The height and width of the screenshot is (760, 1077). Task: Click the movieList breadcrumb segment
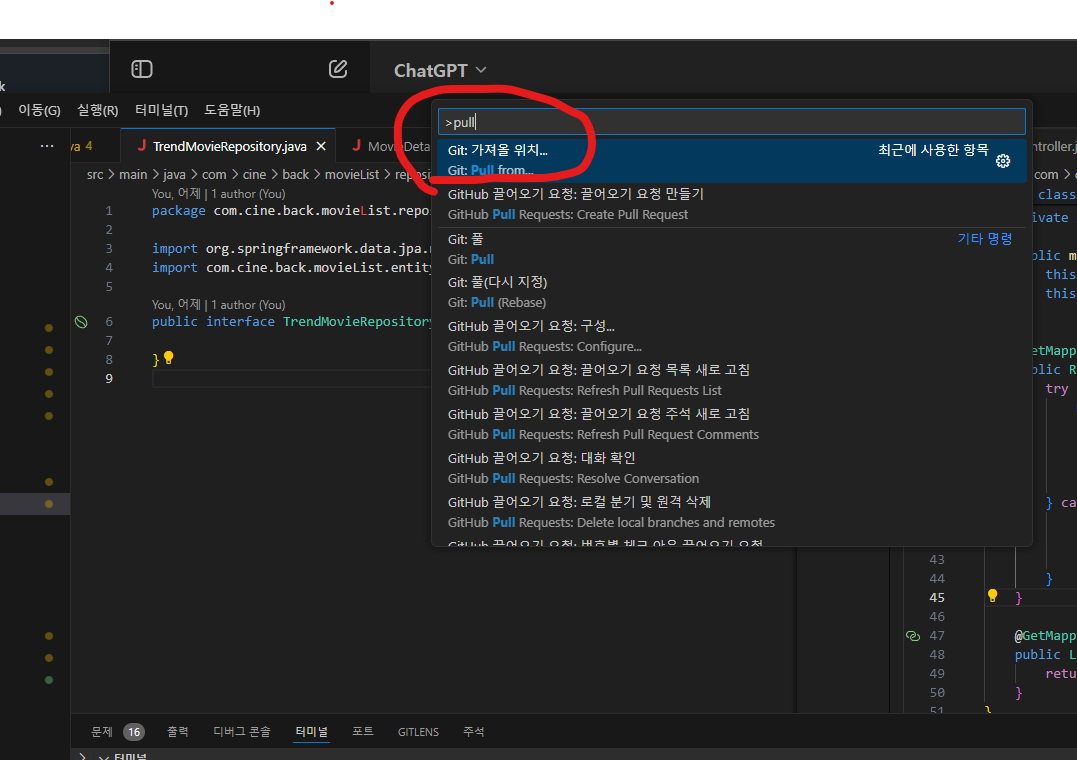pos(352,175)
